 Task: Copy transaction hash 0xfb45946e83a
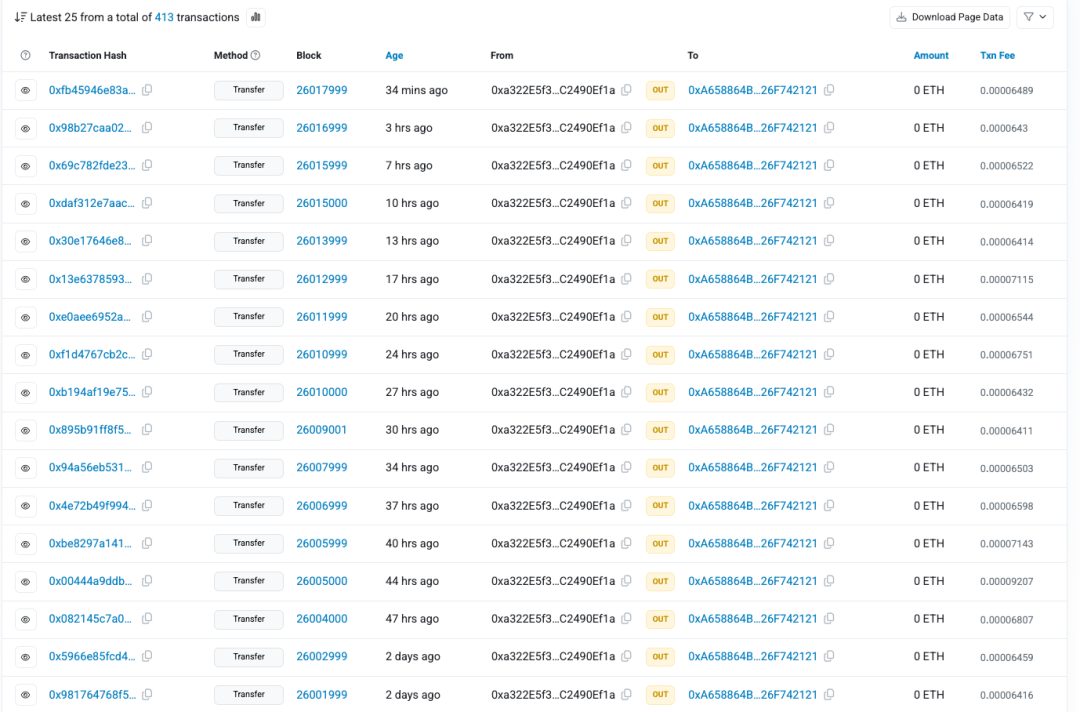click(x=147, y=90)
